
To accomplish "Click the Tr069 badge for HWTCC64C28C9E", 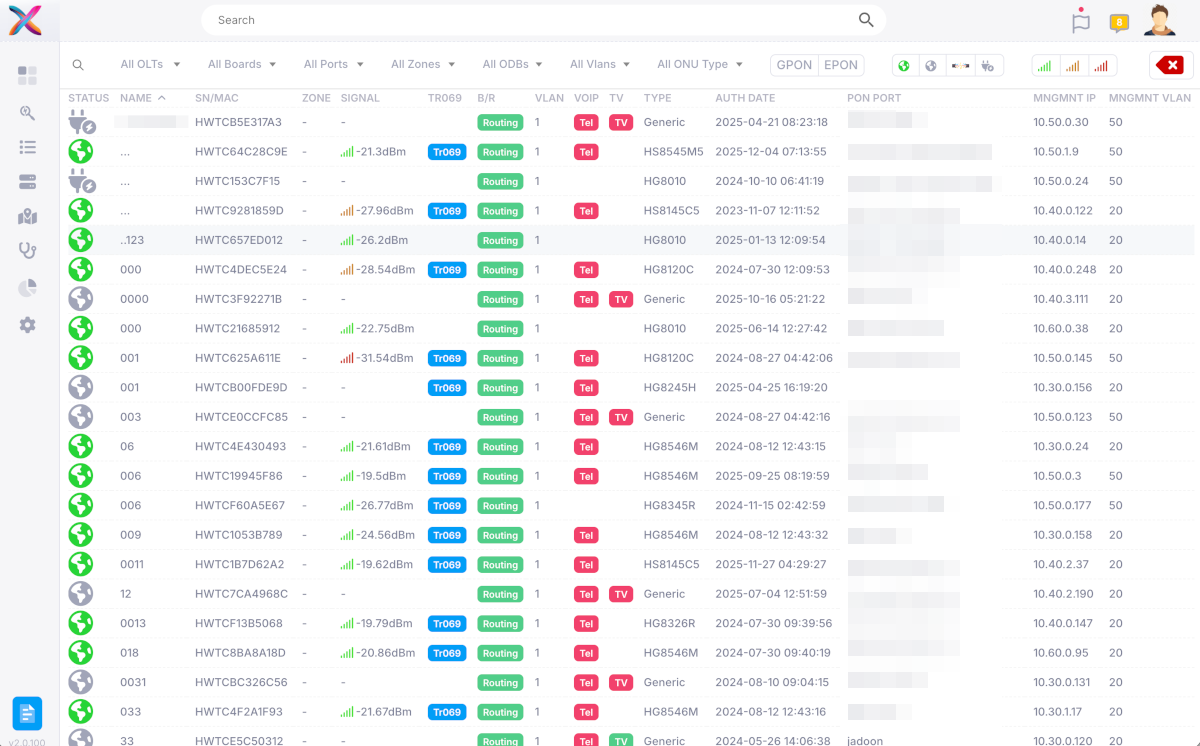I will tap(446, 152).
